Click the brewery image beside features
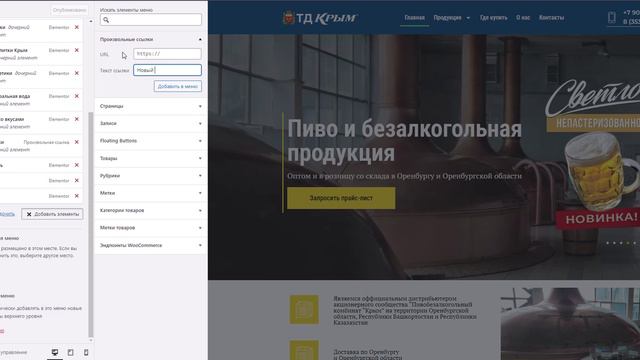Screen dimensions: 640x360 [x=570, y=324]
